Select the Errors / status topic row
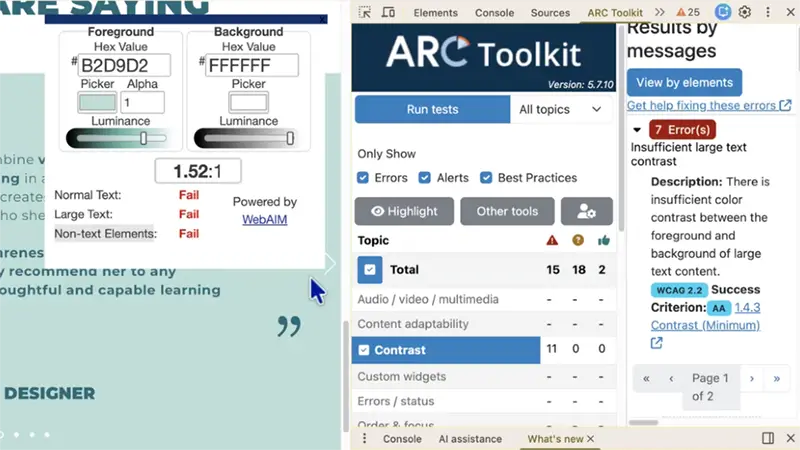The width and height of the screenshot is (800, 450). pos(483,401)
